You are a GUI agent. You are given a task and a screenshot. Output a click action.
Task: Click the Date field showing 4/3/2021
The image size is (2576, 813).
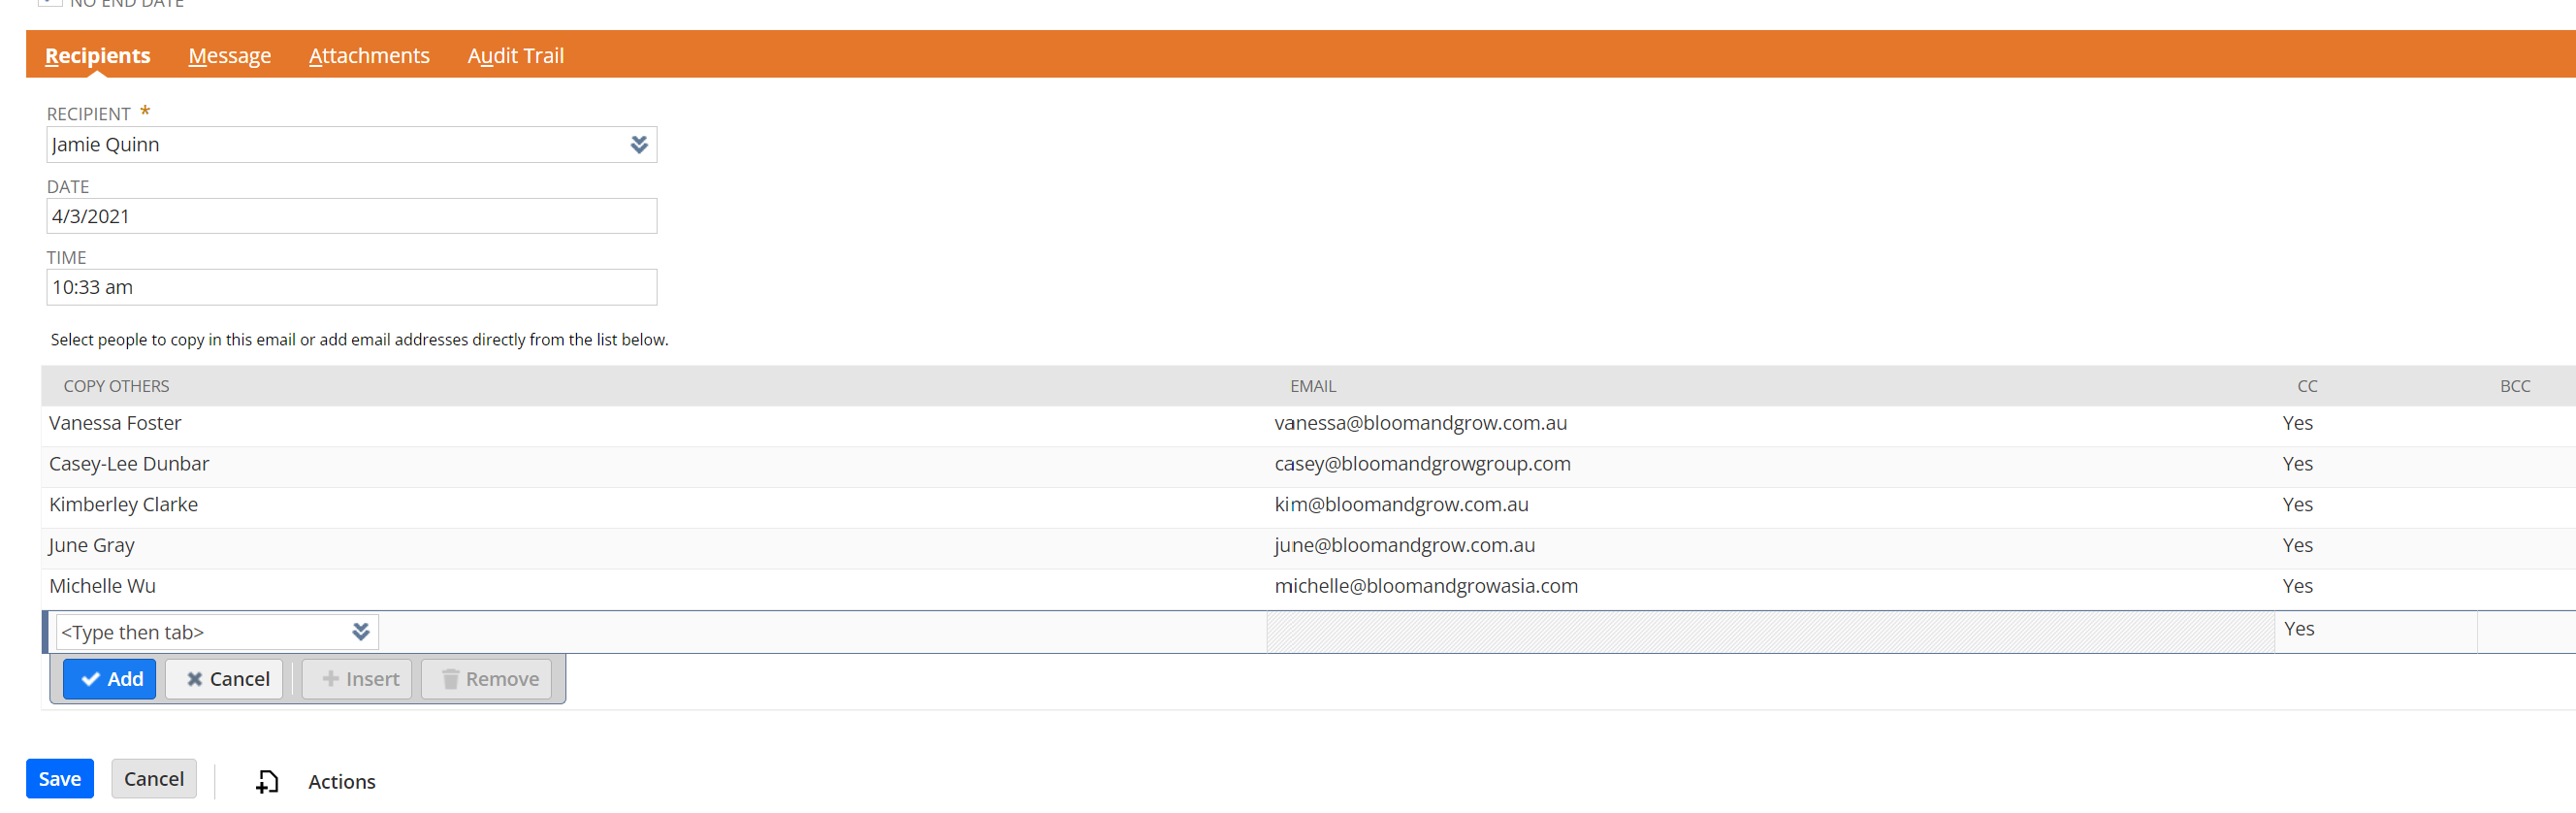point(351,216)
